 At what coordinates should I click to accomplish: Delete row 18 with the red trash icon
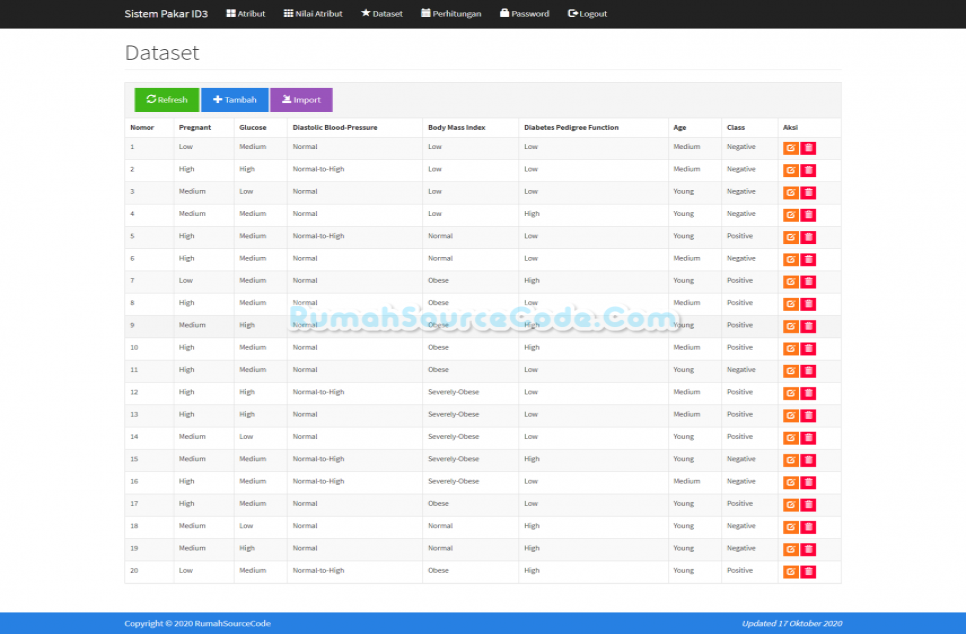click(808, 527)
